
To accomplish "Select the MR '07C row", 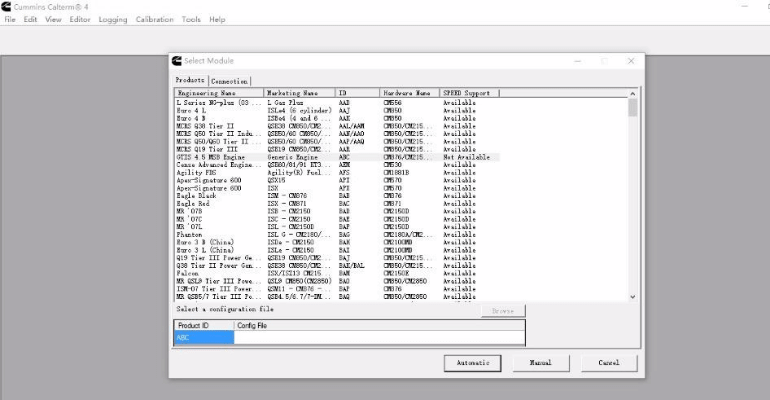I will (x=337, y=219).
